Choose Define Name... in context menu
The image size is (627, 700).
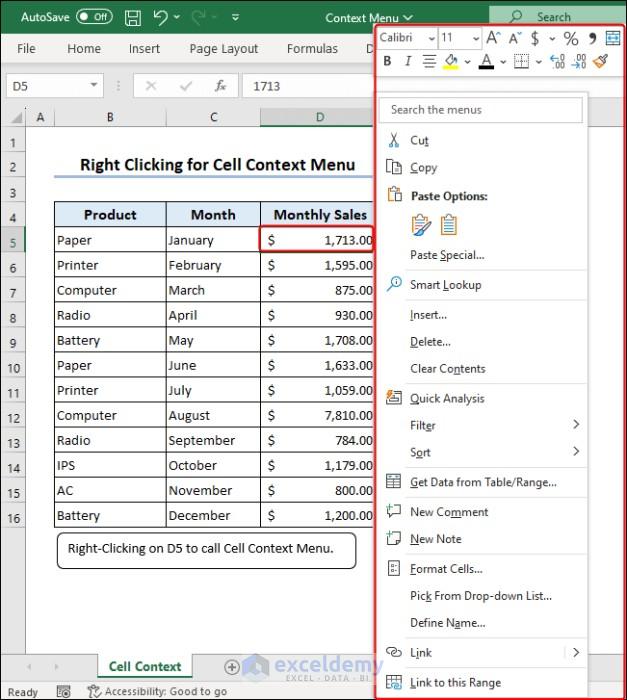(482, 623)
